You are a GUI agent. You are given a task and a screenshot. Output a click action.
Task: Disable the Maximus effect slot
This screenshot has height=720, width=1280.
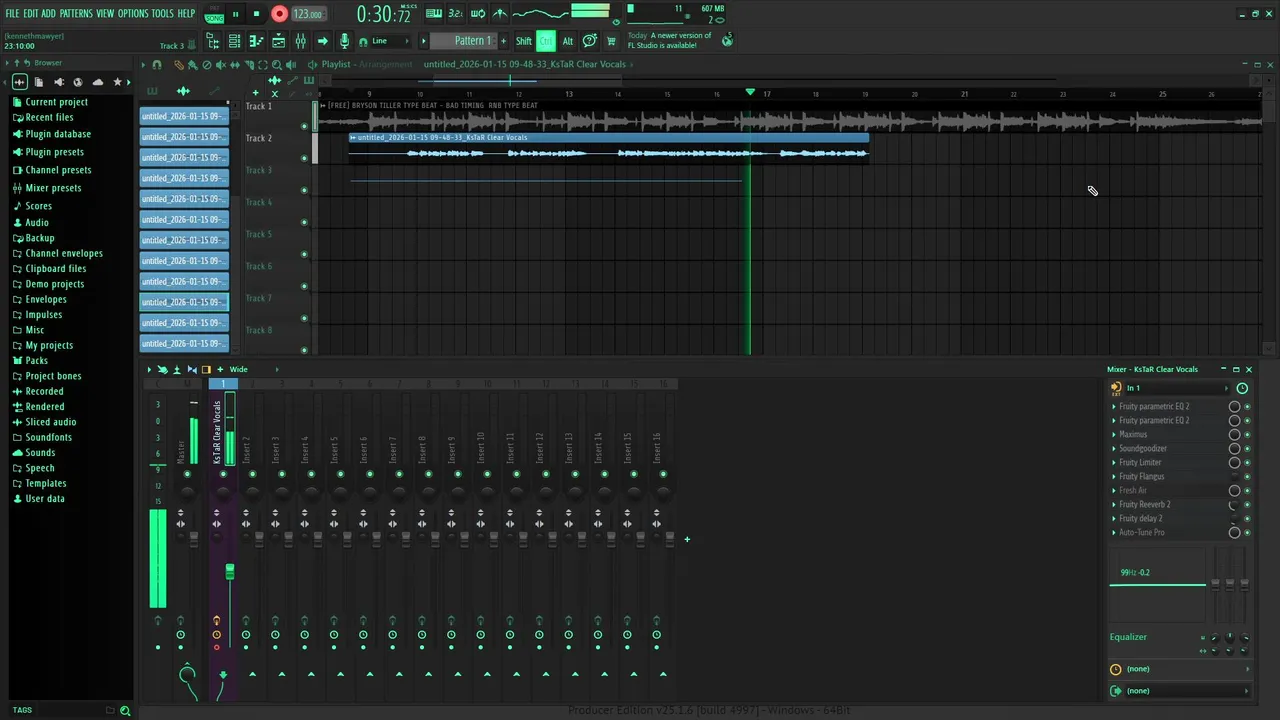1247,435
